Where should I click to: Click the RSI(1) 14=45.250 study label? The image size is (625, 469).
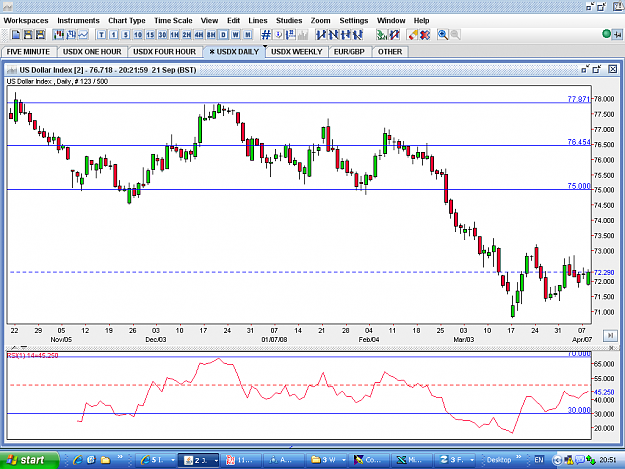[x=32, y=355]
